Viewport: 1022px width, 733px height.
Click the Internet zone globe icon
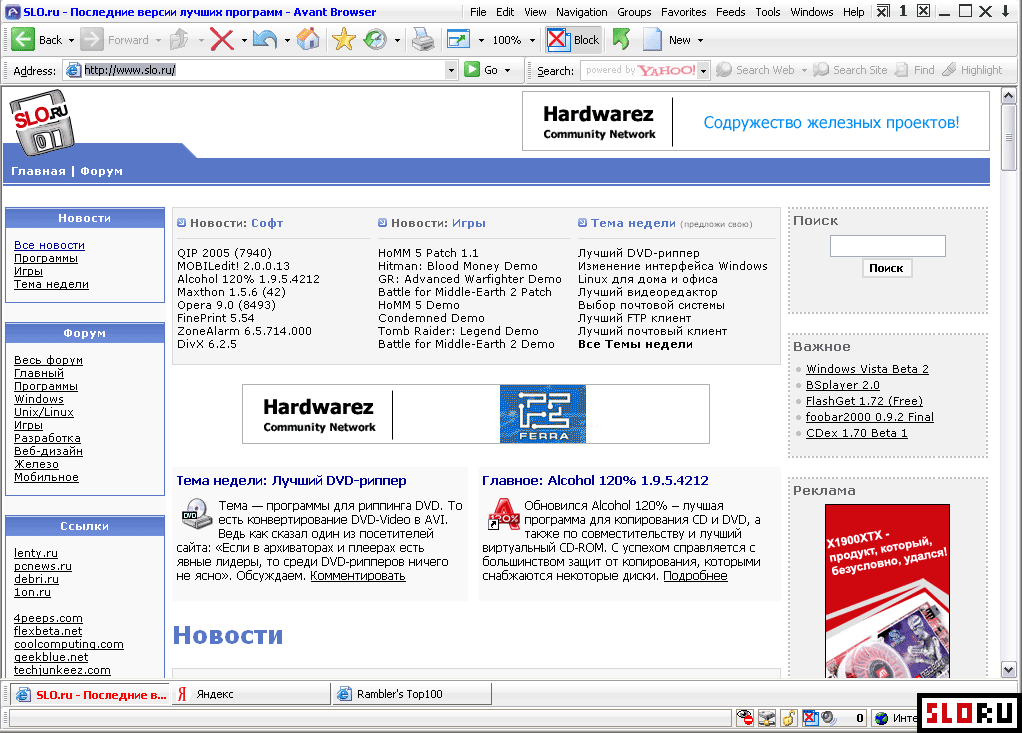[x=882, y=718]
